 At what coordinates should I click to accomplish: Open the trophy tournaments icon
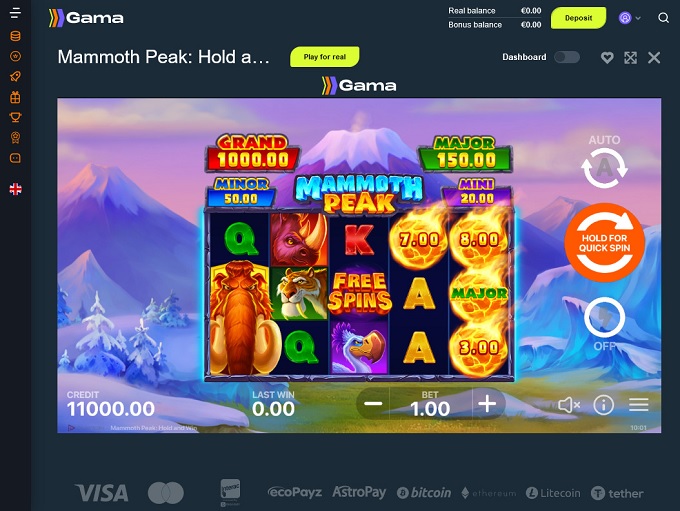pos(15,118)
